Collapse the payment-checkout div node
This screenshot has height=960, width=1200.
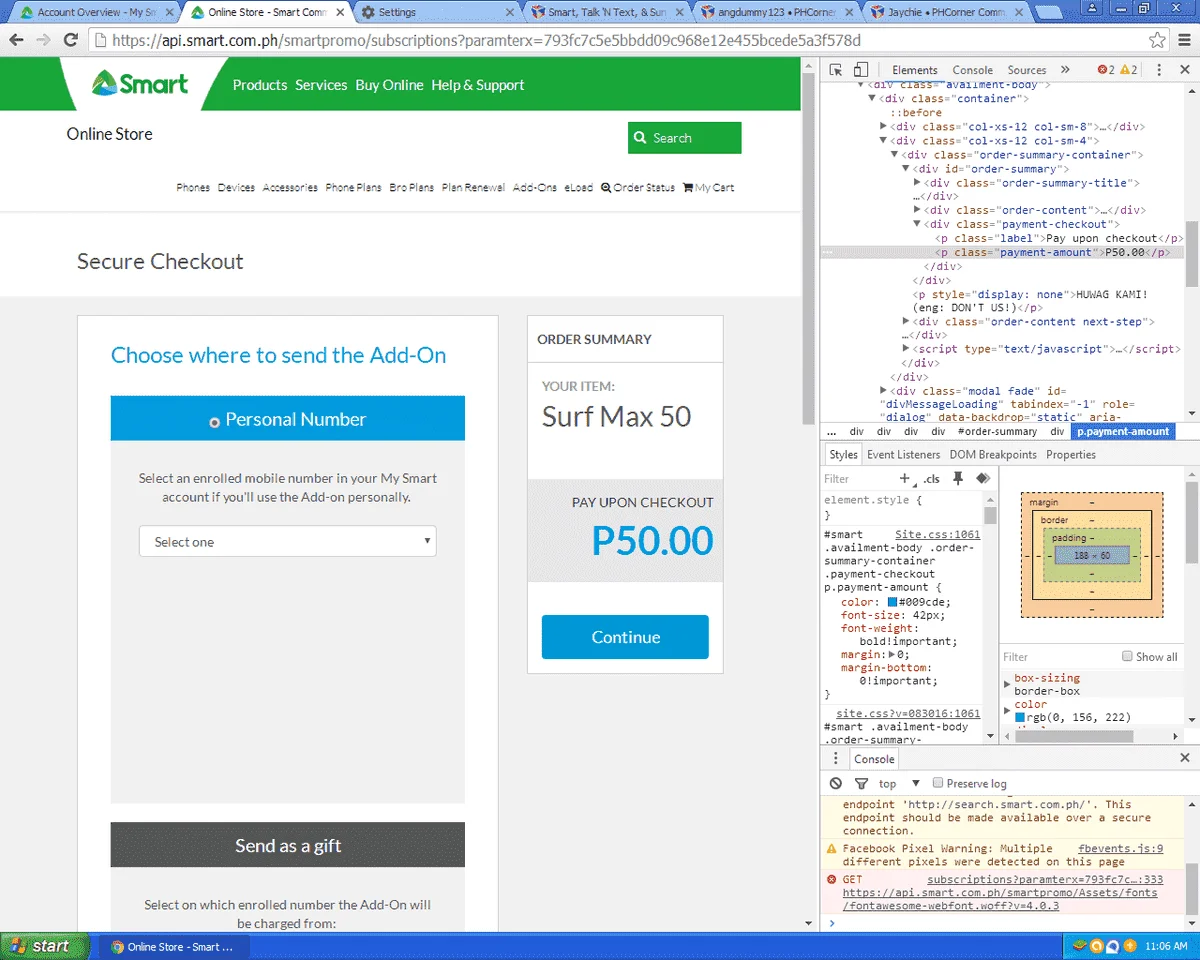pos(918,225)
